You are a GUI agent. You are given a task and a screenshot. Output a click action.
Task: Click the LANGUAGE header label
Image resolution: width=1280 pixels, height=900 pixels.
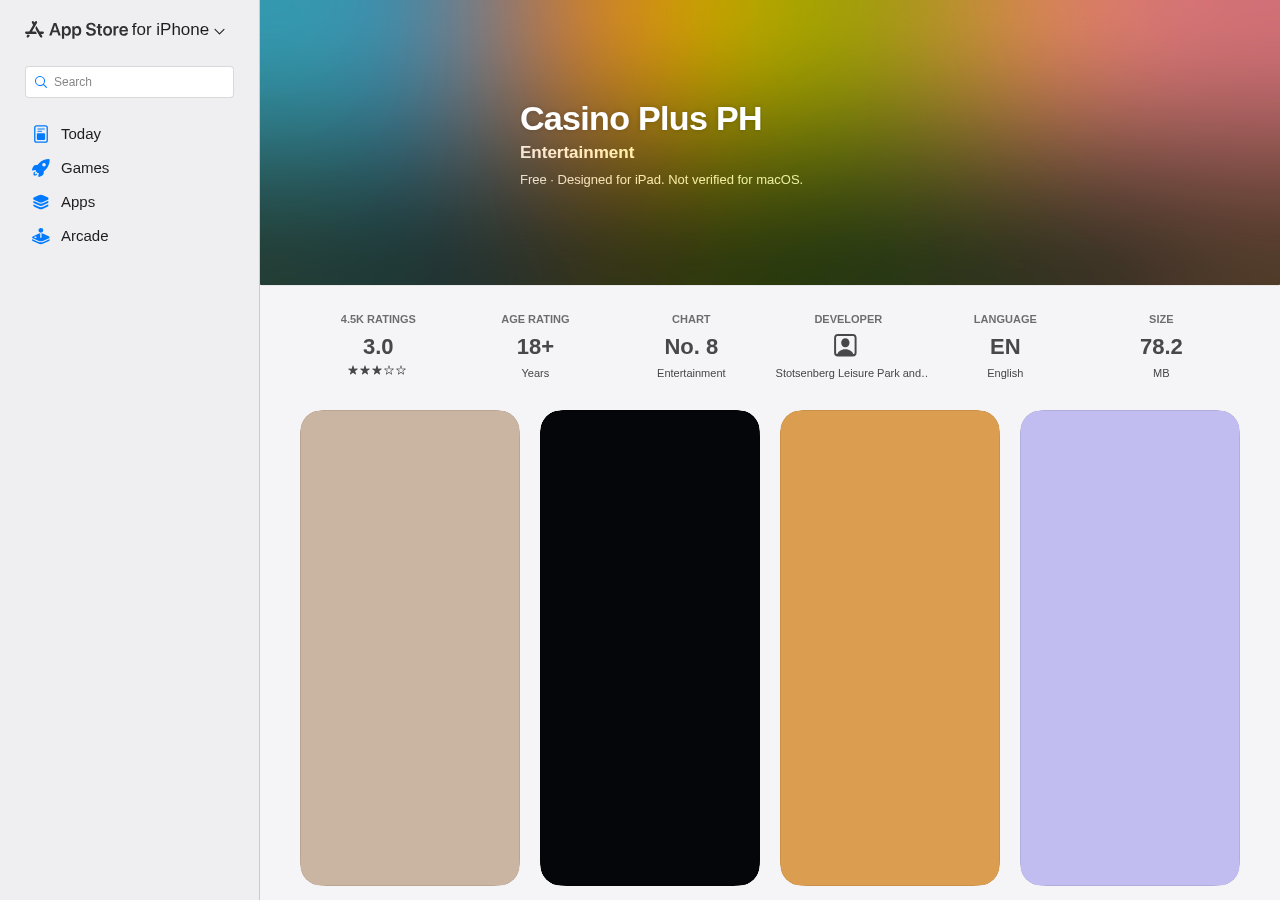point(1005,319)
